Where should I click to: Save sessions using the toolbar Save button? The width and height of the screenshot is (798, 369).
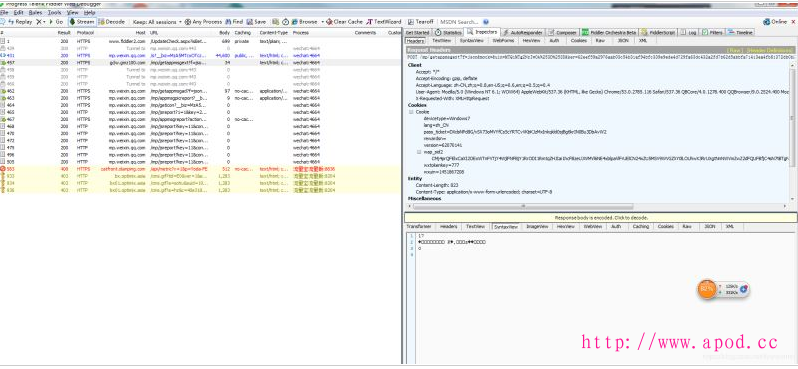256,22
